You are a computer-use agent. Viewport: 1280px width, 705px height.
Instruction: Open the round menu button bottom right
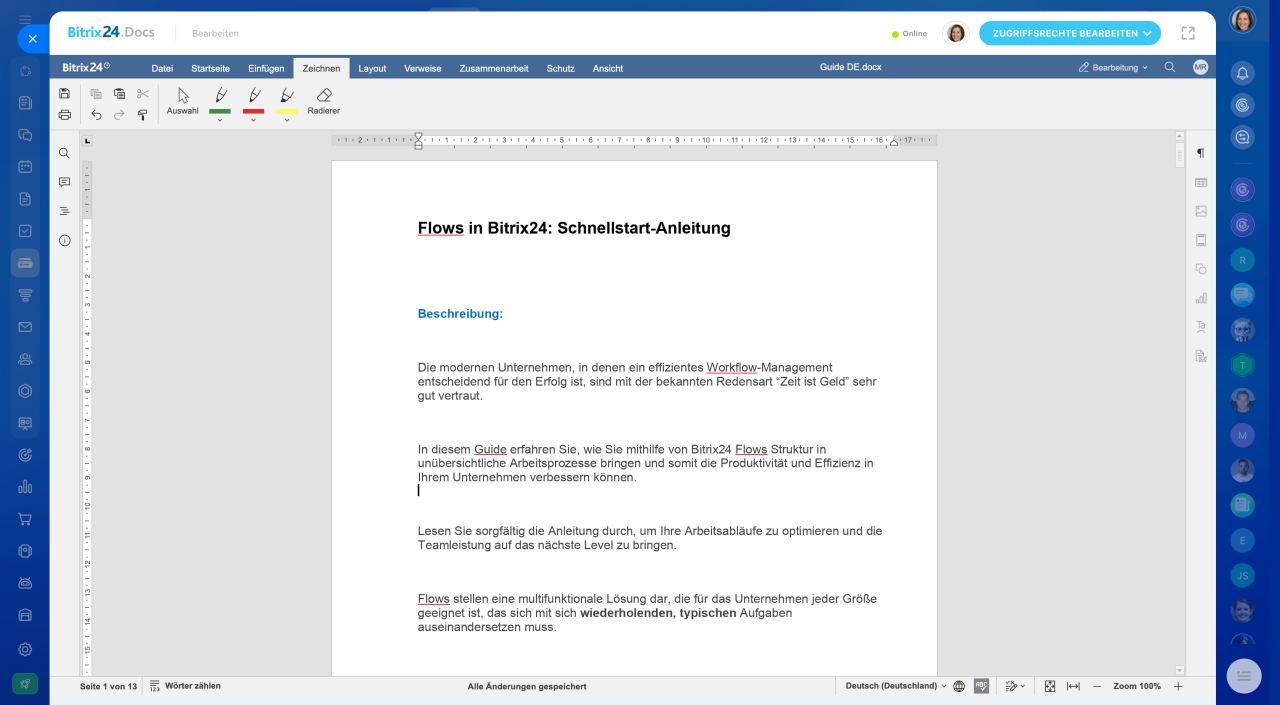pos(1244,676)
